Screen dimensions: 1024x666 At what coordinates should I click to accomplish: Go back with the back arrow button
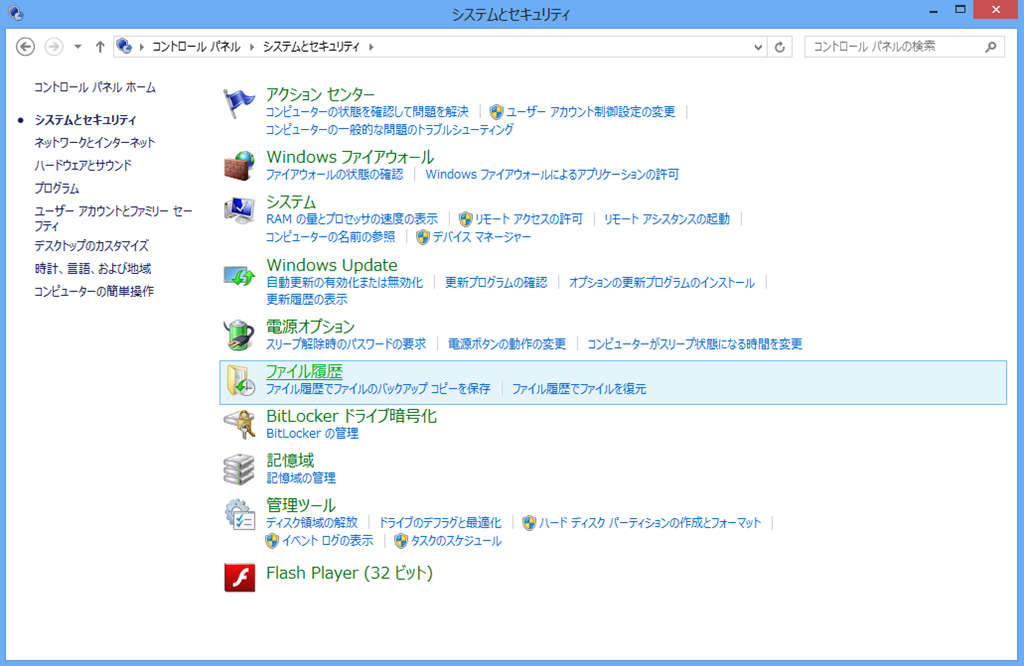[25, 47]
